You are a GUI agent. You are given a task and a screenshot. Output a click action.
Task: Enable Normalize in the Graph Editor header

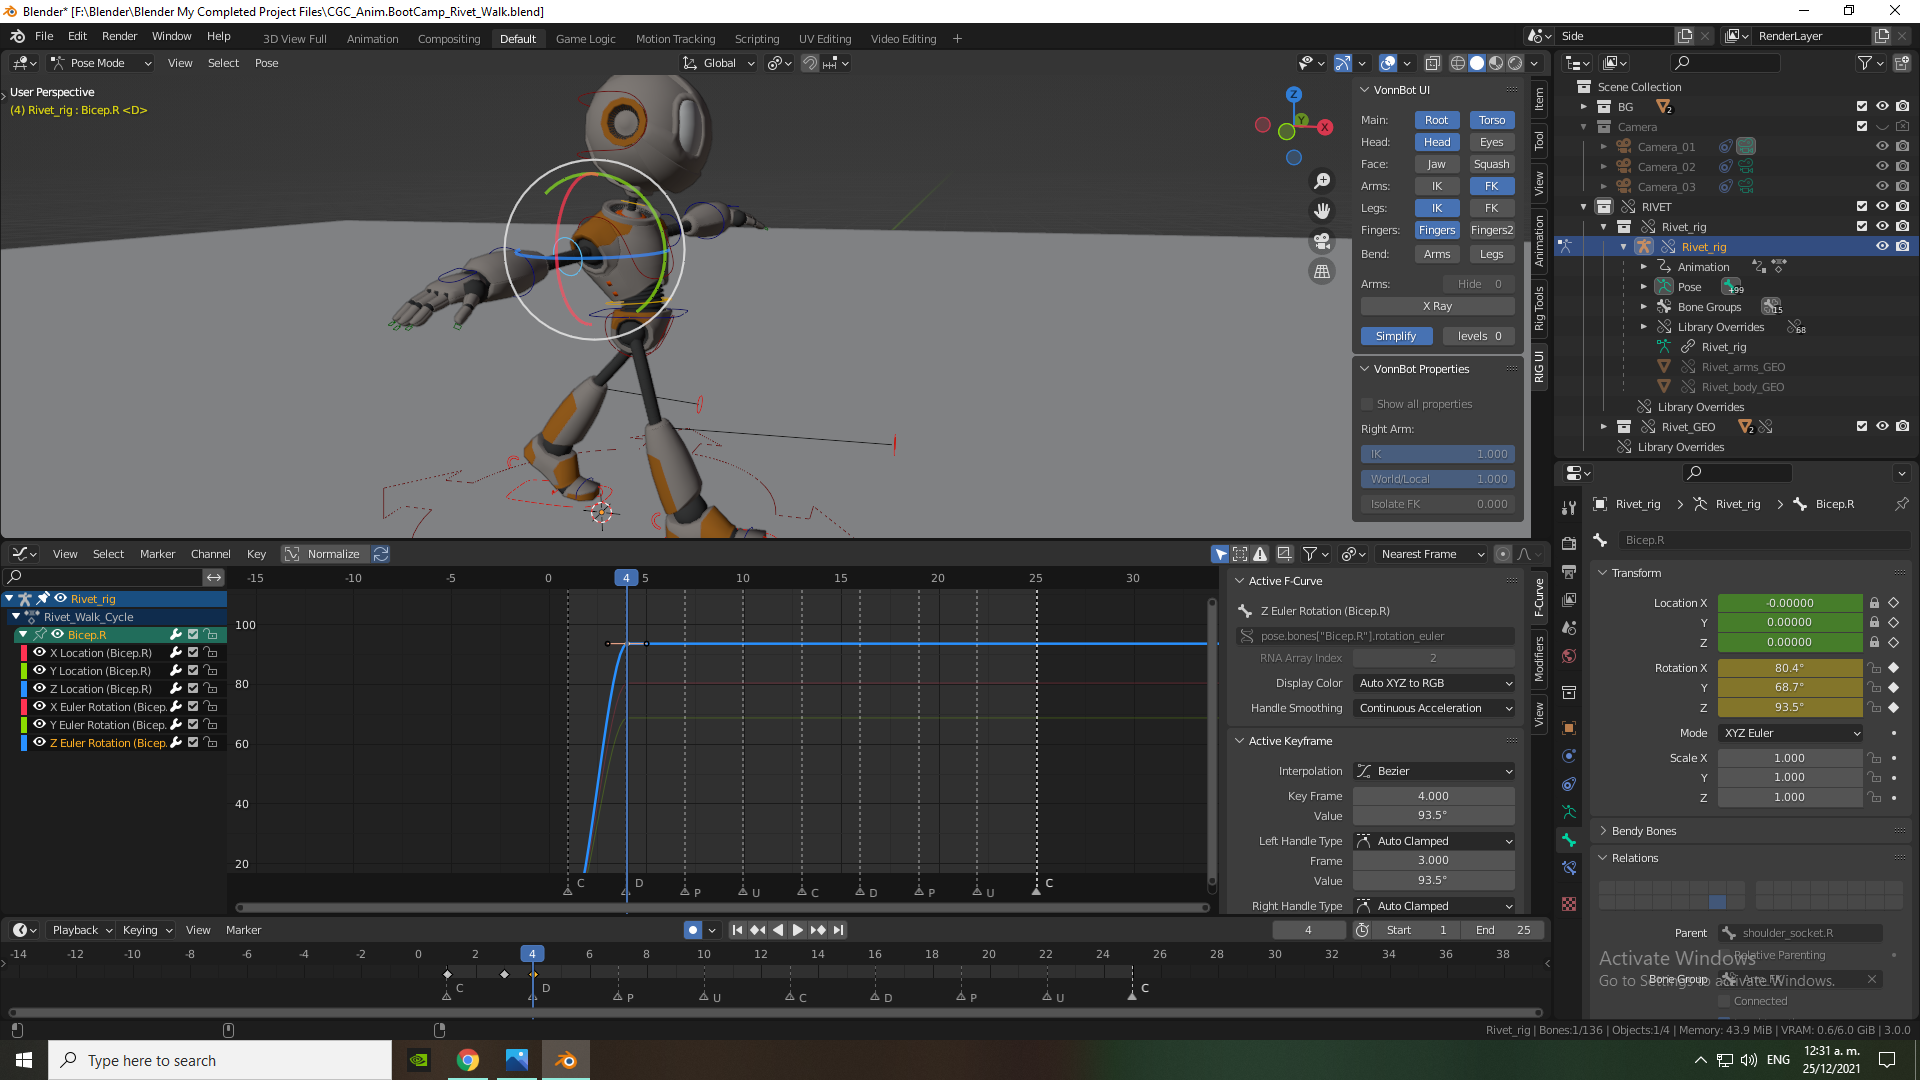(323, 553)
